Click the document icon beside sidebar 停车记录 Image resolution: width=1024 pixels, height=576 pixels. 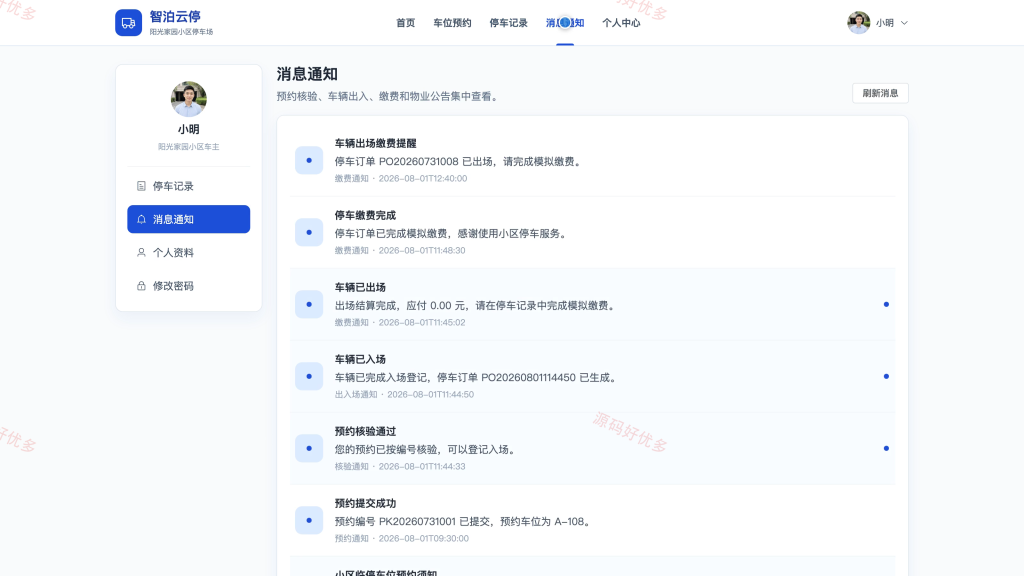[141, 186]
